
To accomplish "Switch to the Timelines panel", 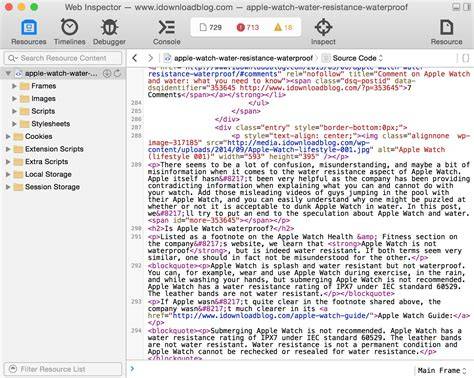I will click(69, 27).
